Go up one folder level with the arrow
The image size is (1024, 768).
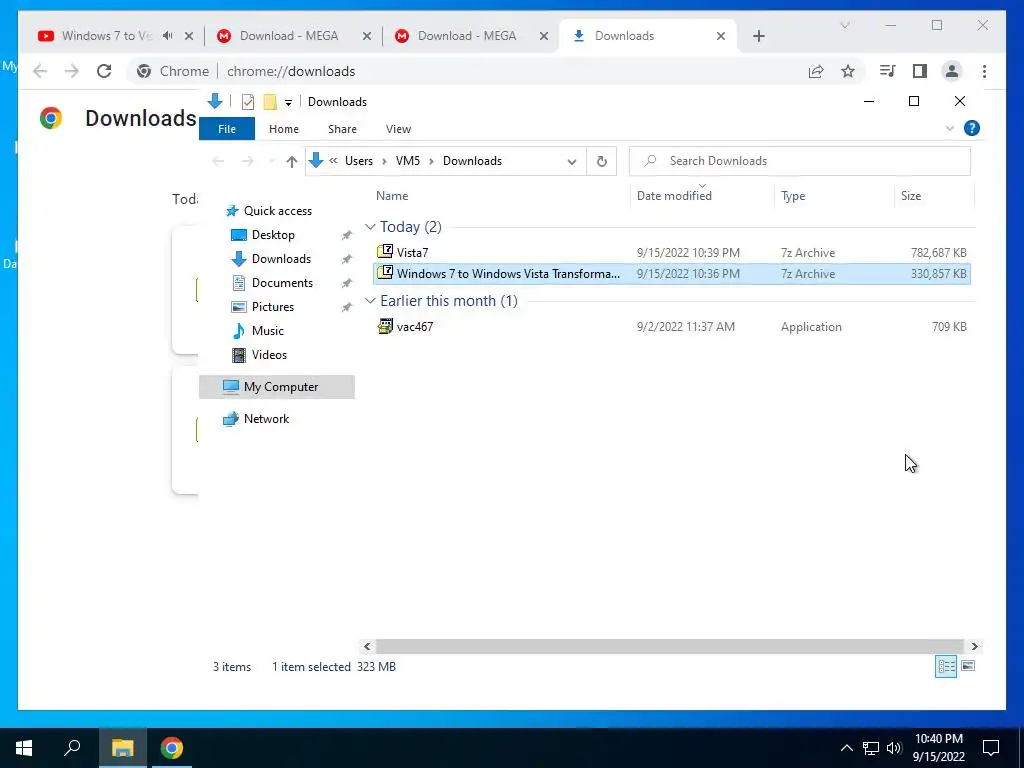coord(291,161)
